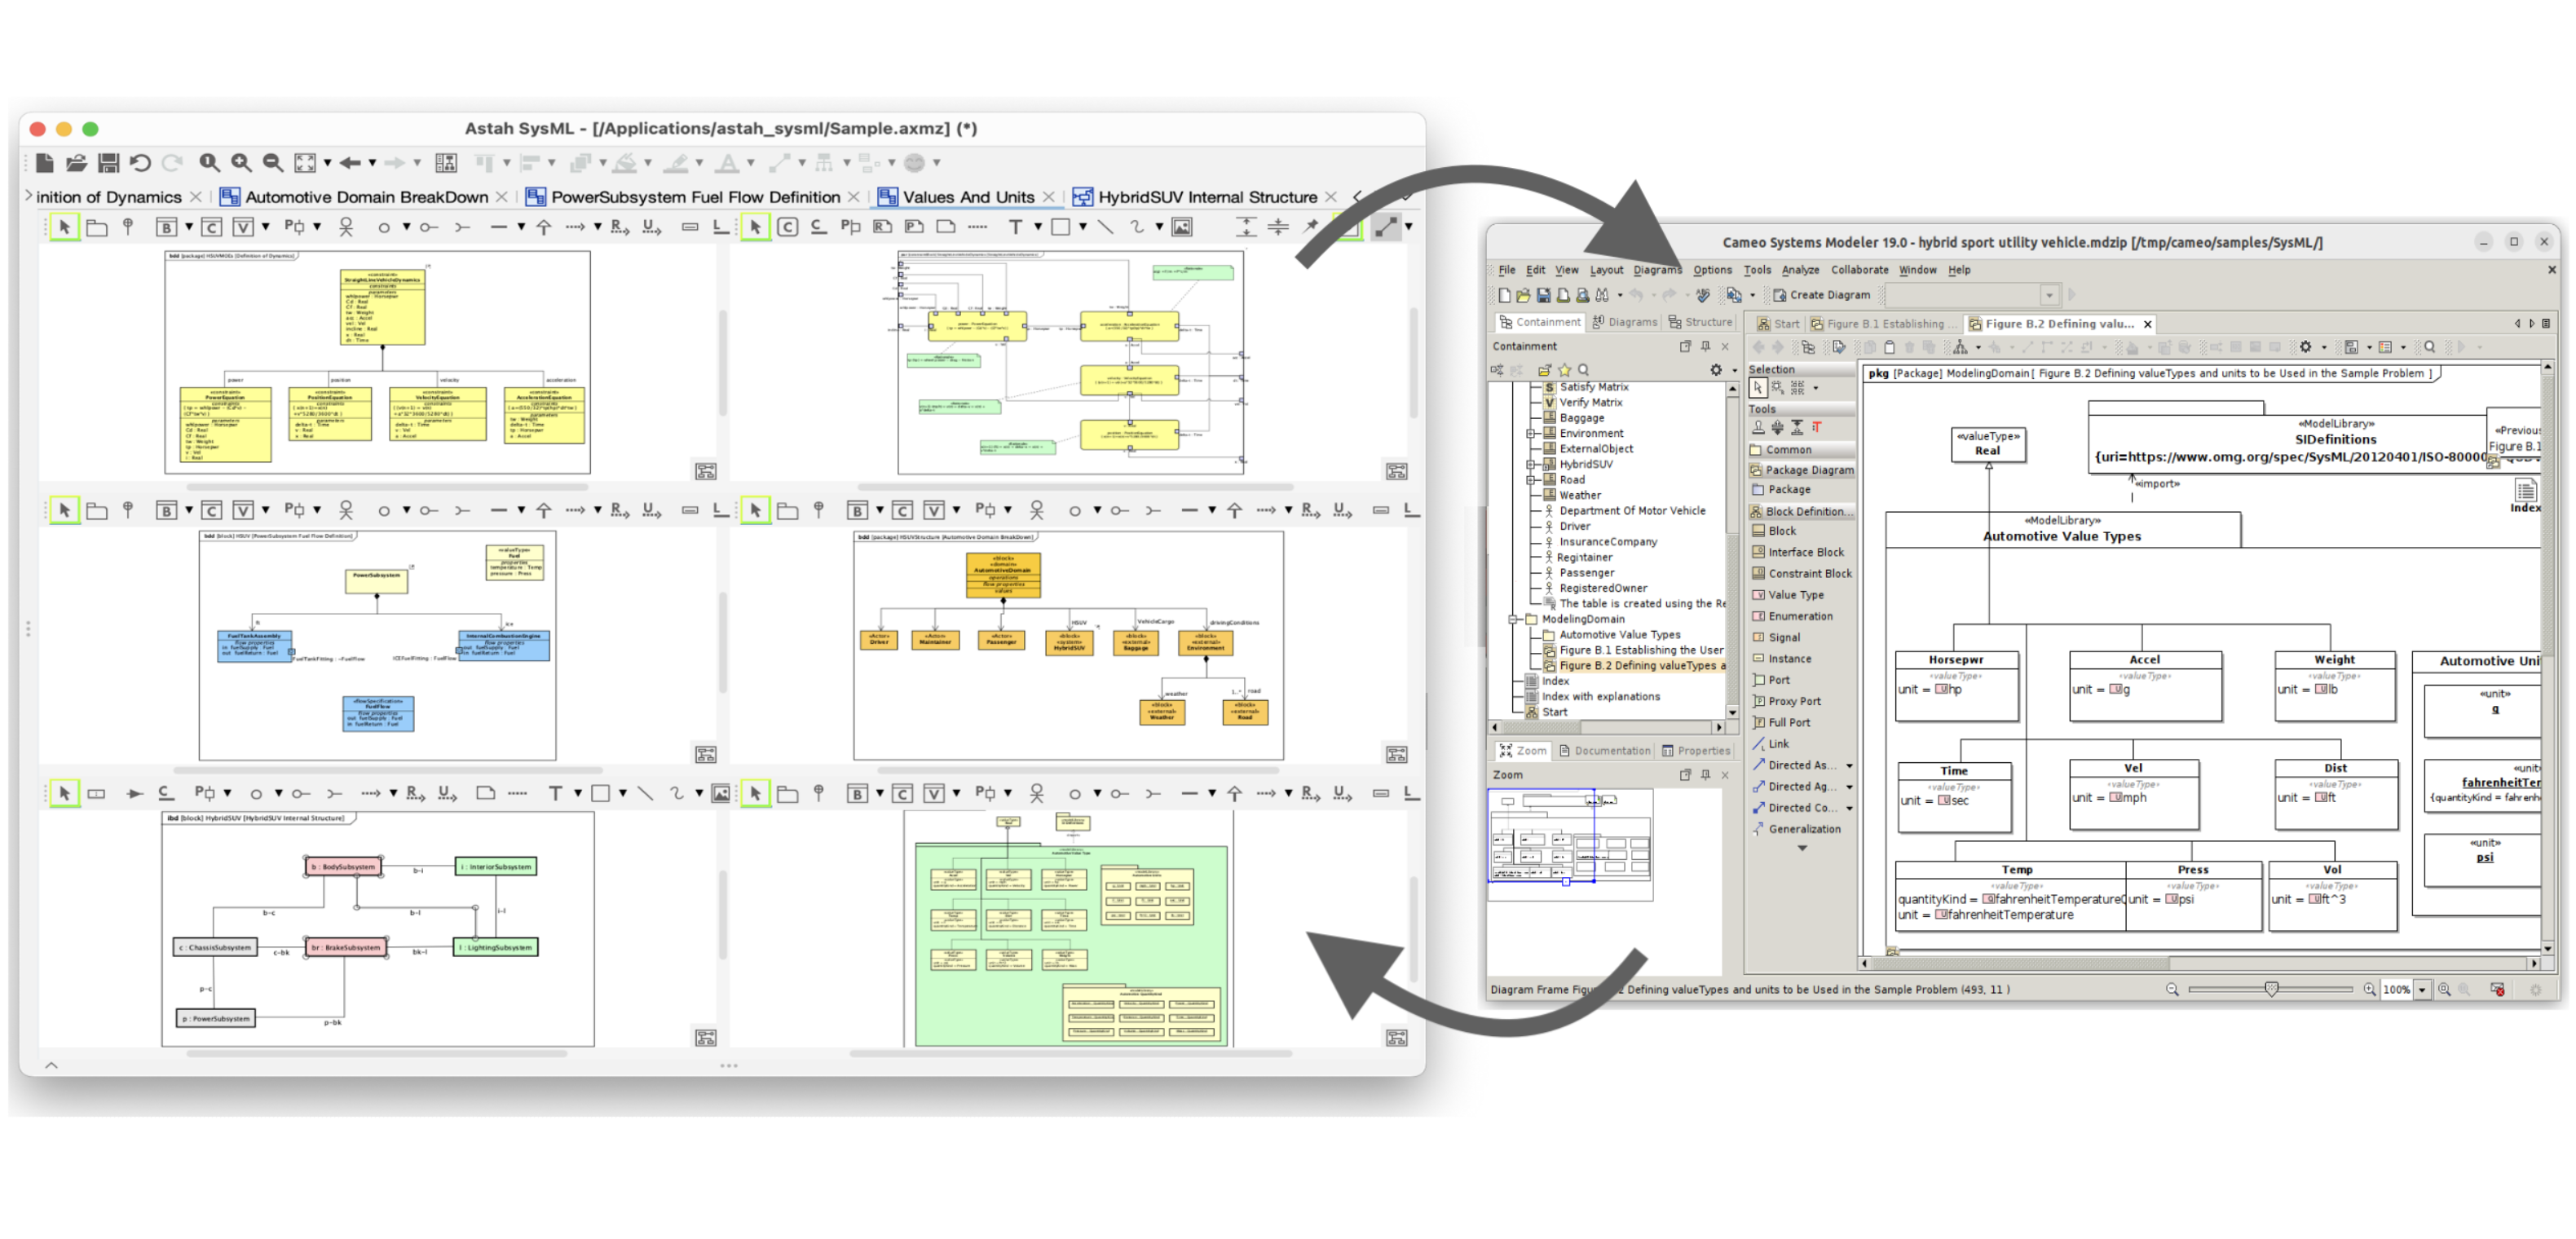Expand the HybridSUV tree node
Image resolution: width=2576 pixels, height=1239 pixels.
1530,464
